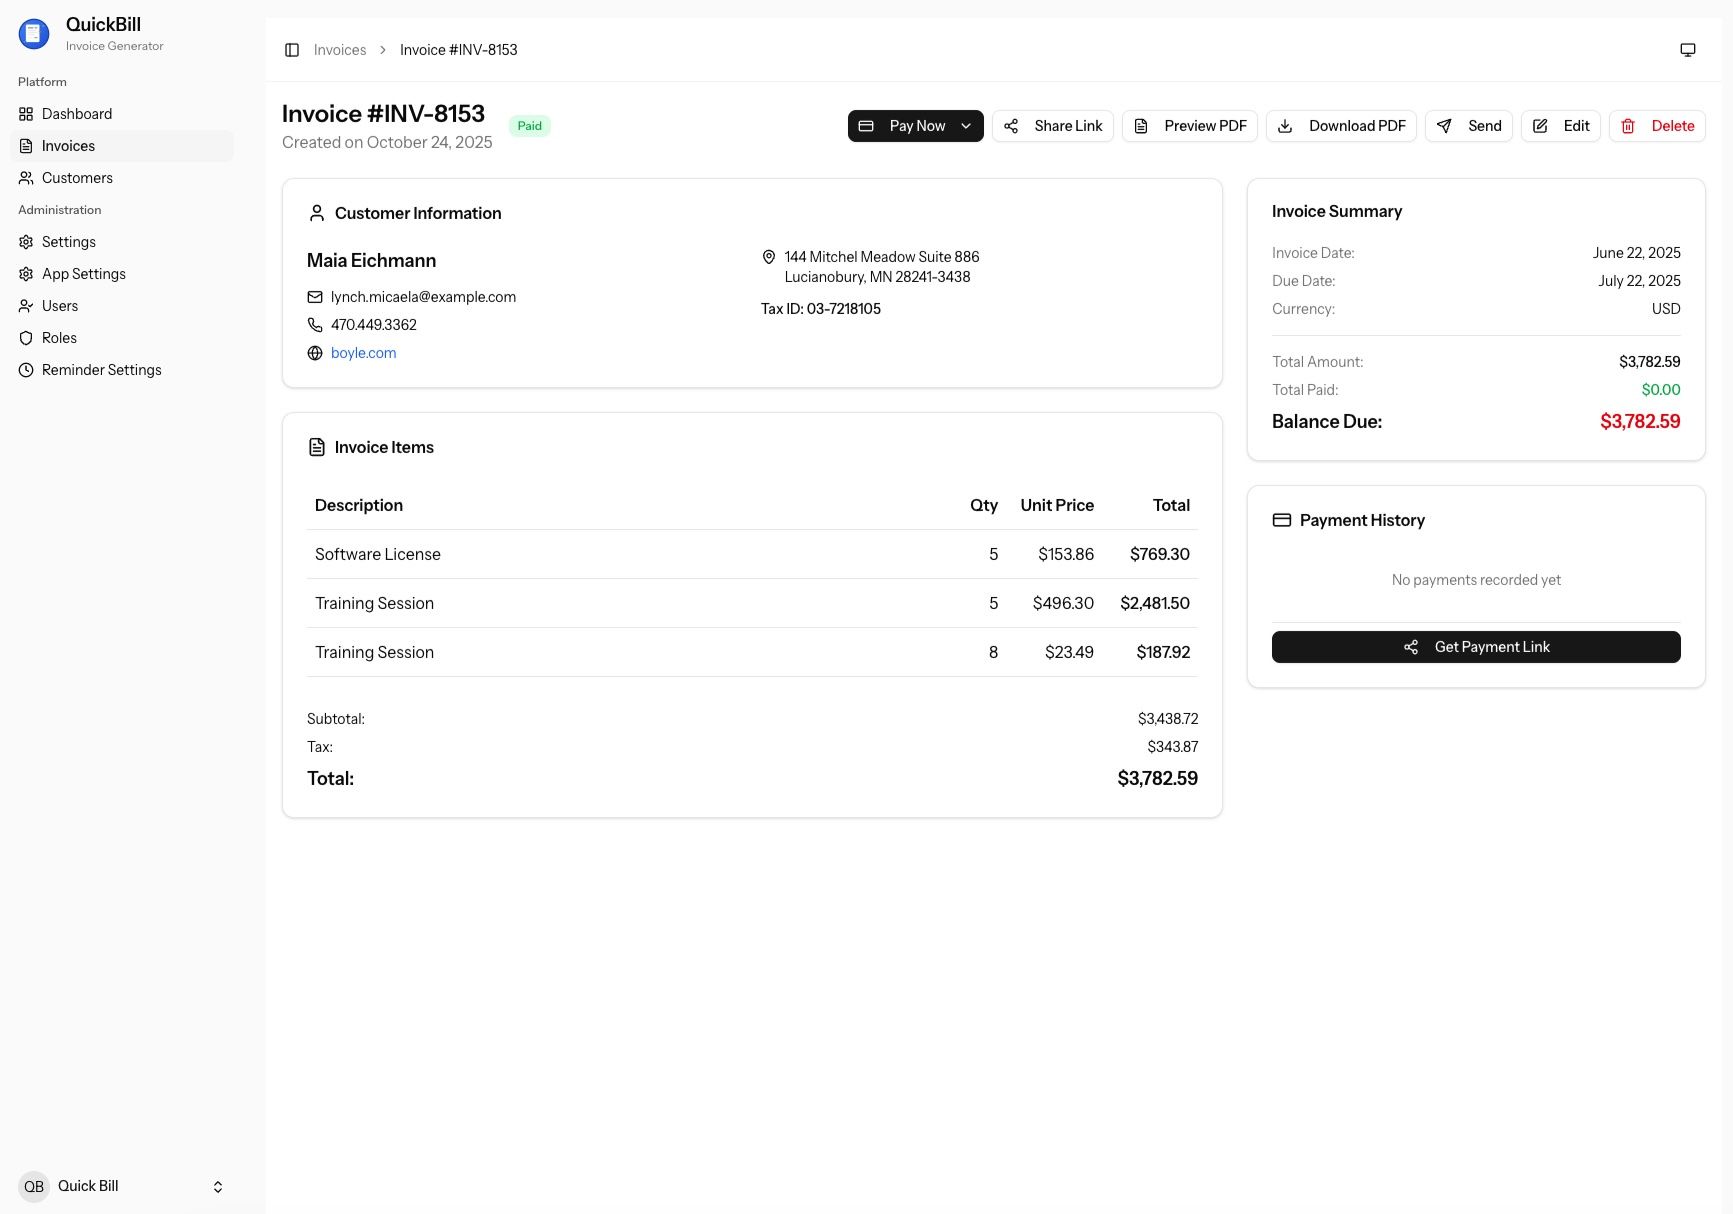
Task: Click the Share Link button
Action: [x=1052, y=126]
